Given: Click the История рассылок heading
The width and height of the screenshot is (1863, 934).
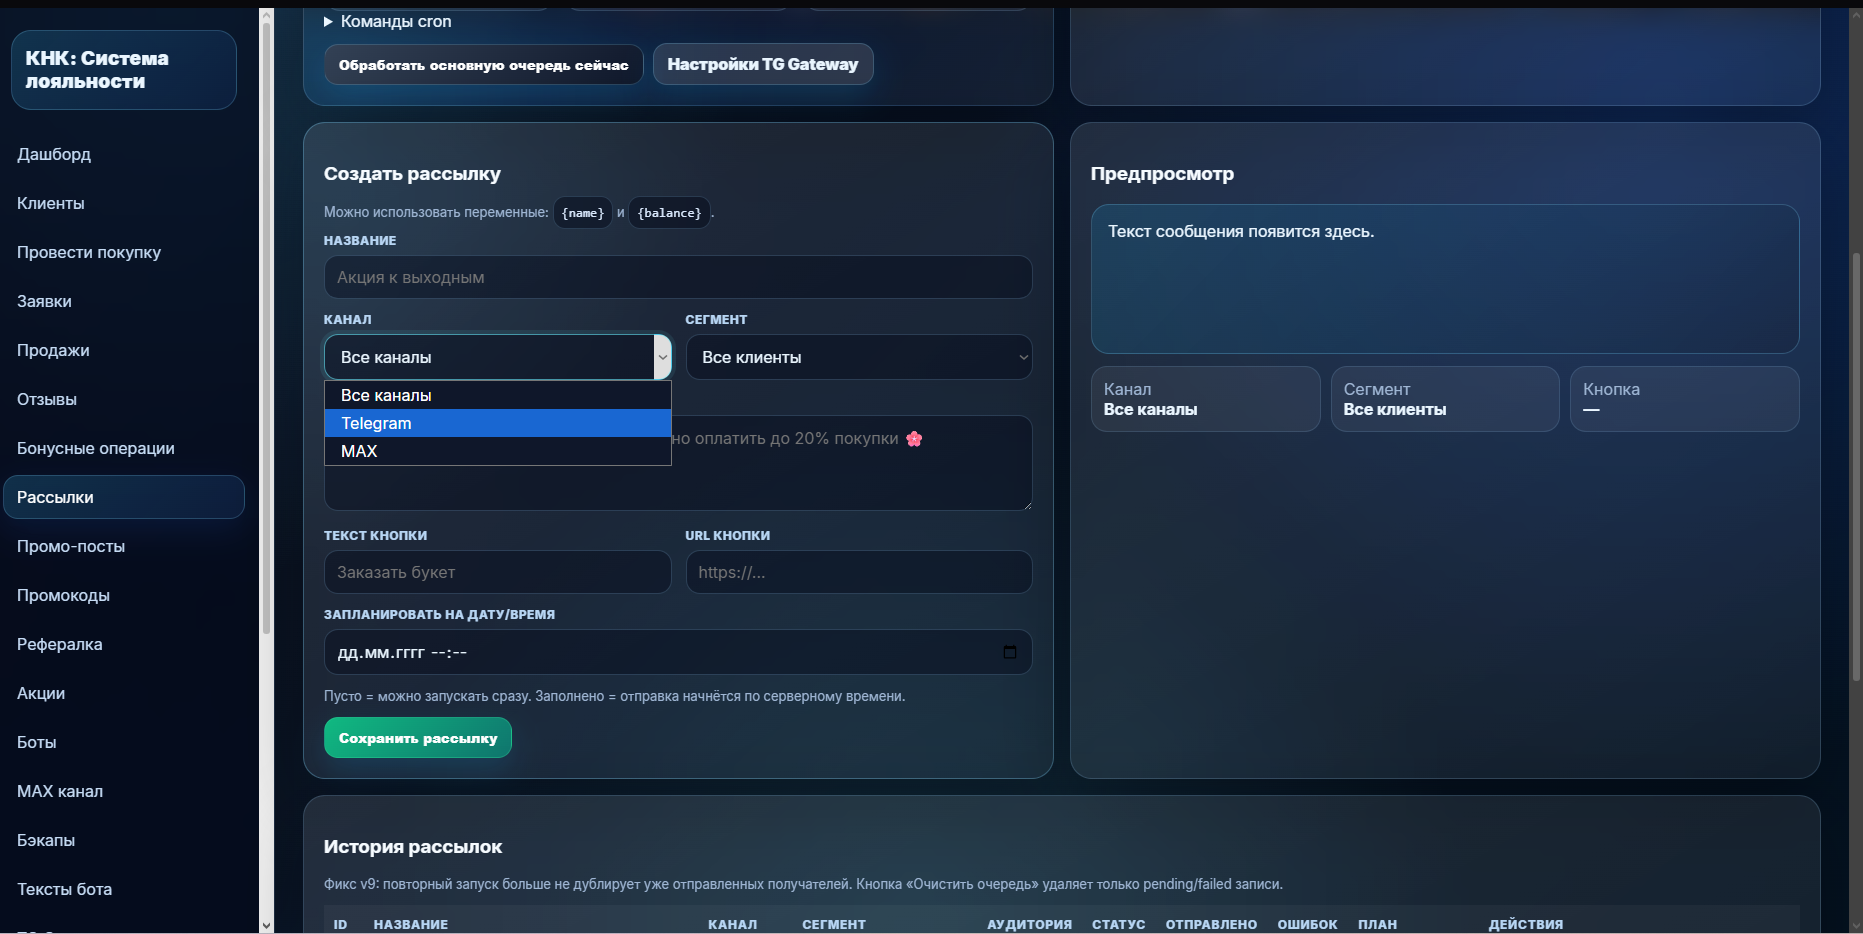Looking at the screenshot, I should 413,847.
